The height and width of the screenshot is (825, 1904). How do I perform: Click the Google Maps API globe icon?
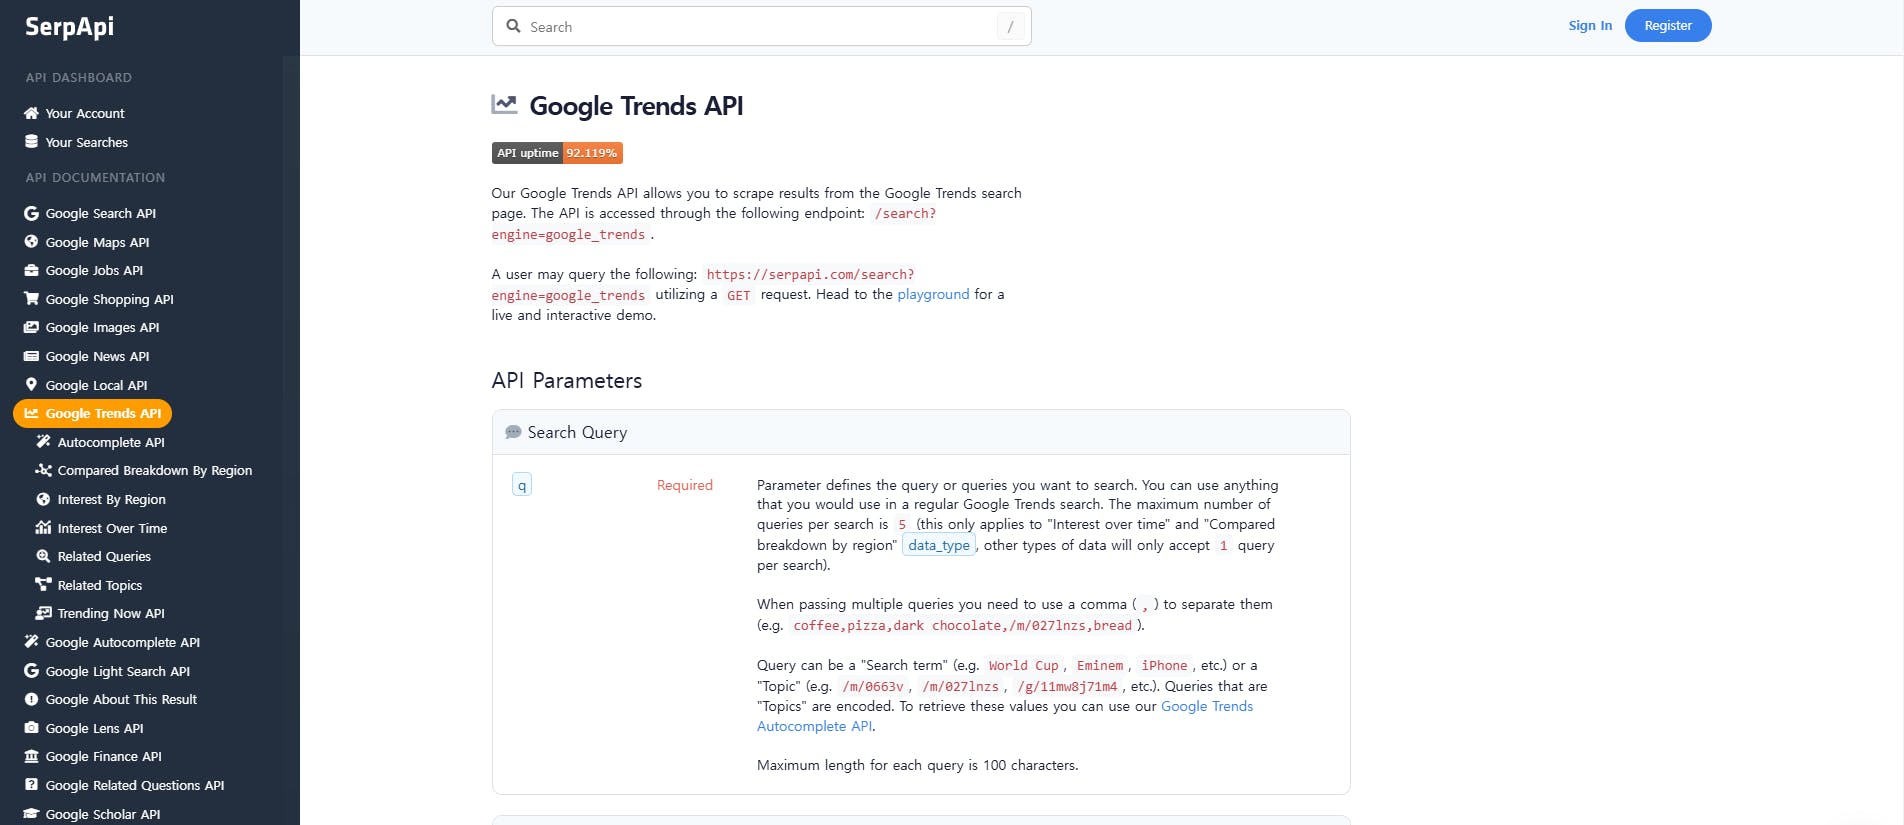(31, 242)
